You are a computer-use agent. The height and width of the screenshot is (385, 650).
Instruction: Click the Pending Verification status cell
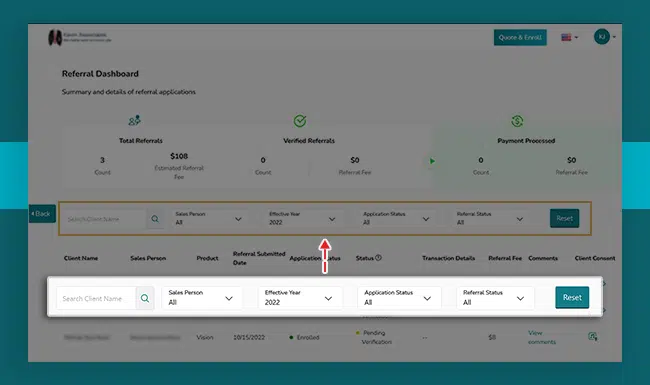click(x=374, y=337)
